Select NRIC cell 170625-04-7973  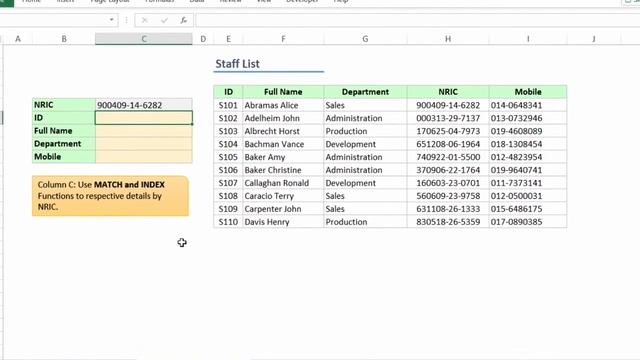(x=448, y=131)
